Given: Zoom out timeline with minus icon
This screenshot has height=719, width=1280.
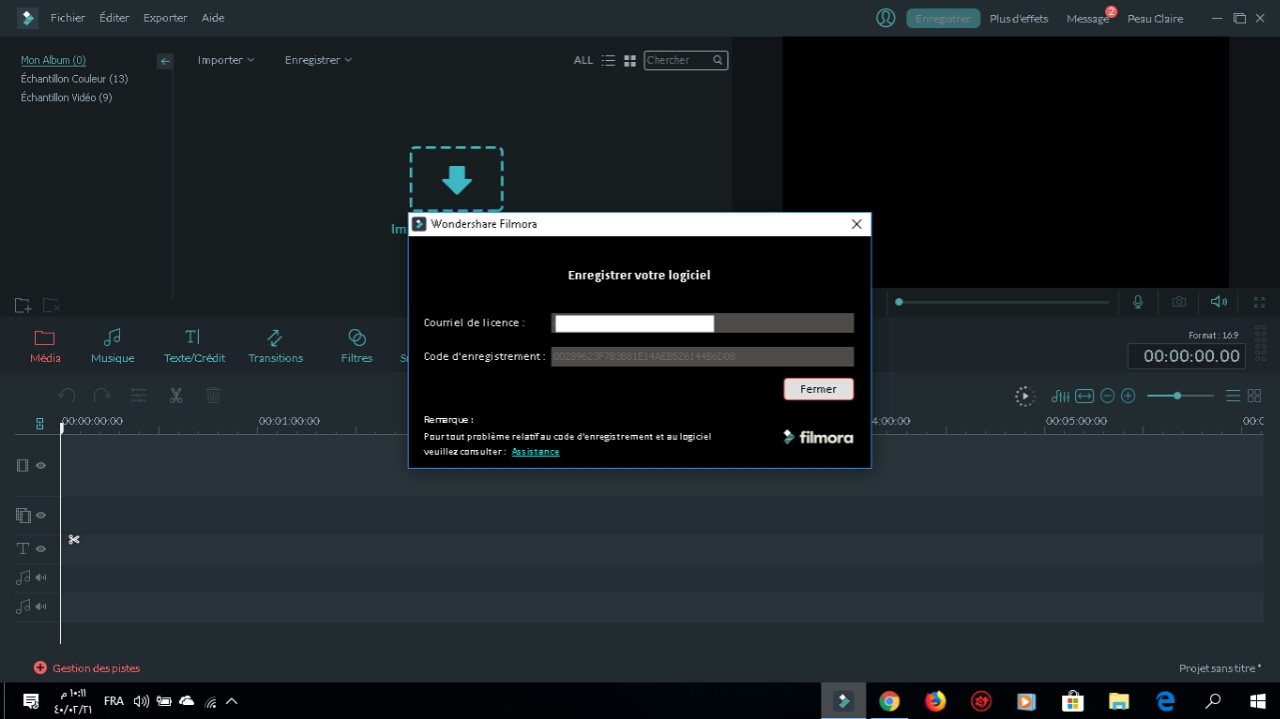Looking at the screenshot, I should (1107, 396).
